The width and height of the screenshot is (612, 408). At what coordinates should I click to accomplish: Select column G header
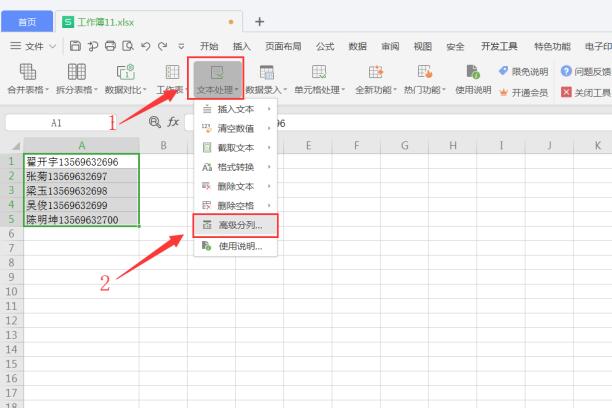(405, 146)
